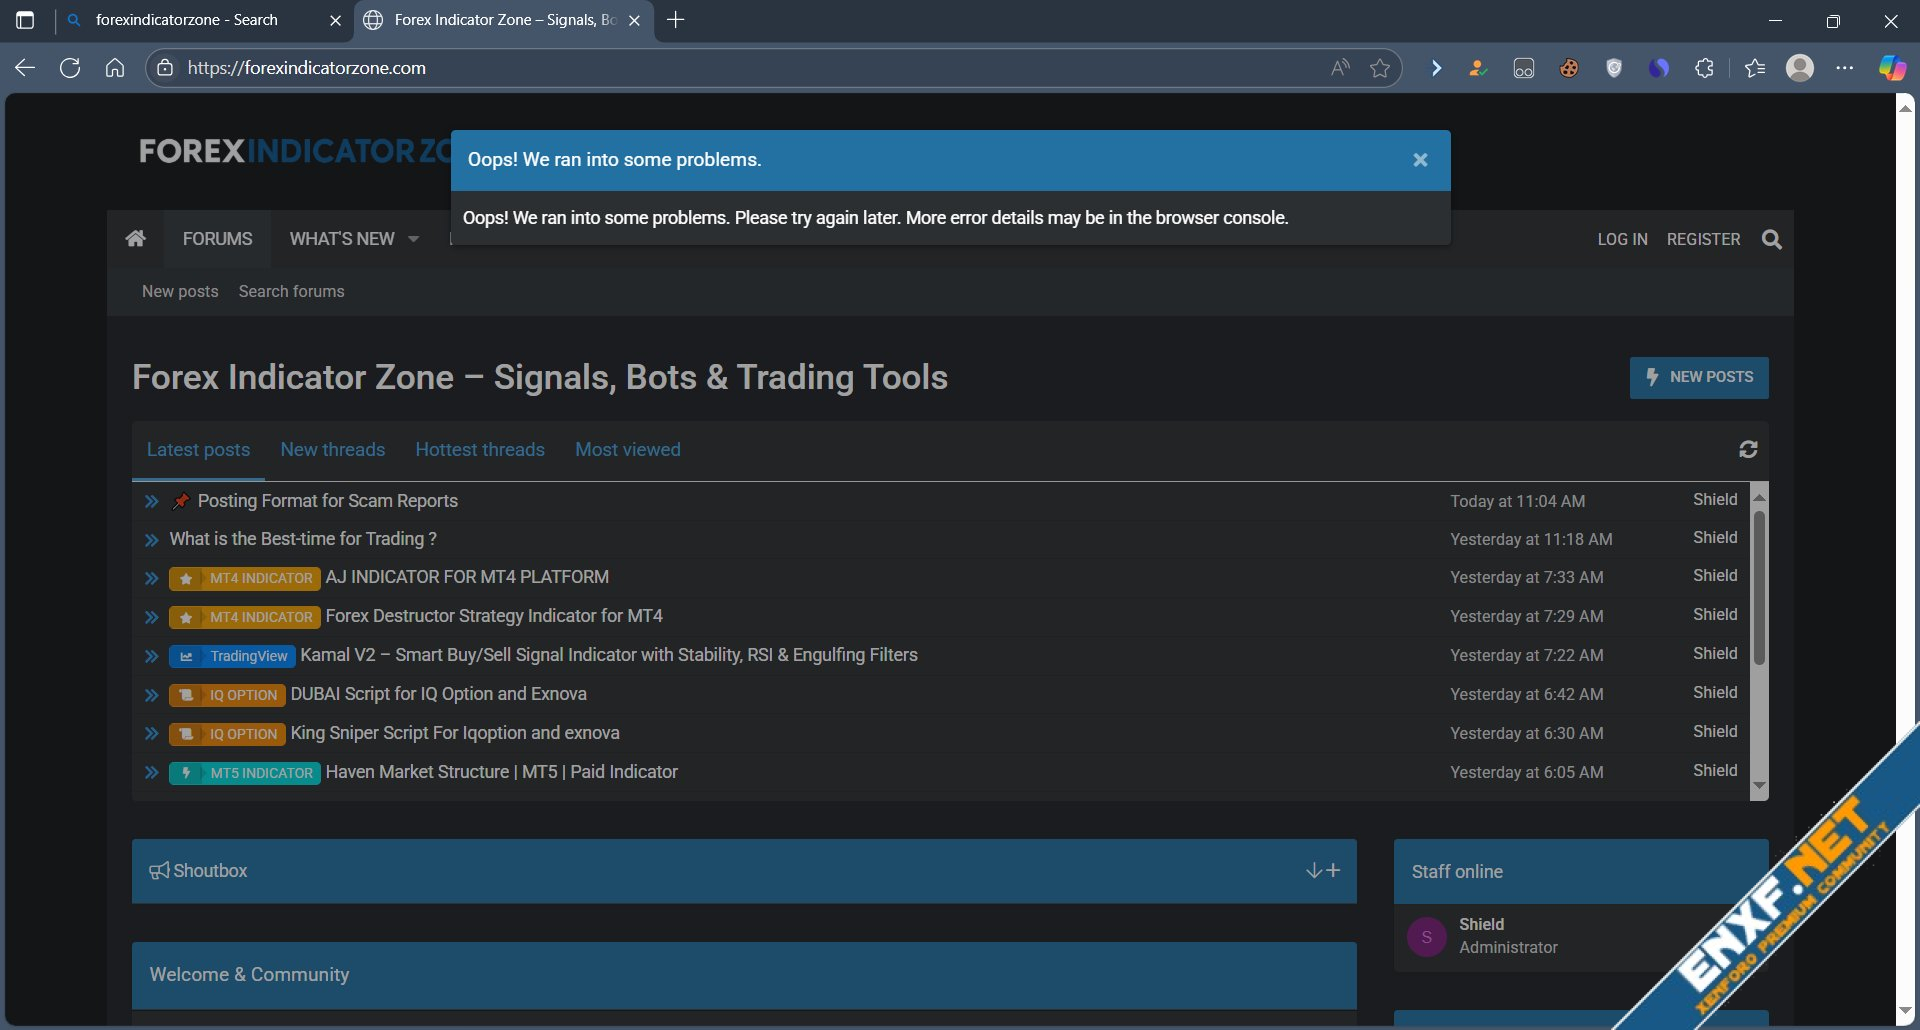Open the Forums menu item
The image size is (1920, 1030).
pyautogui.click(x=218, y=239)
